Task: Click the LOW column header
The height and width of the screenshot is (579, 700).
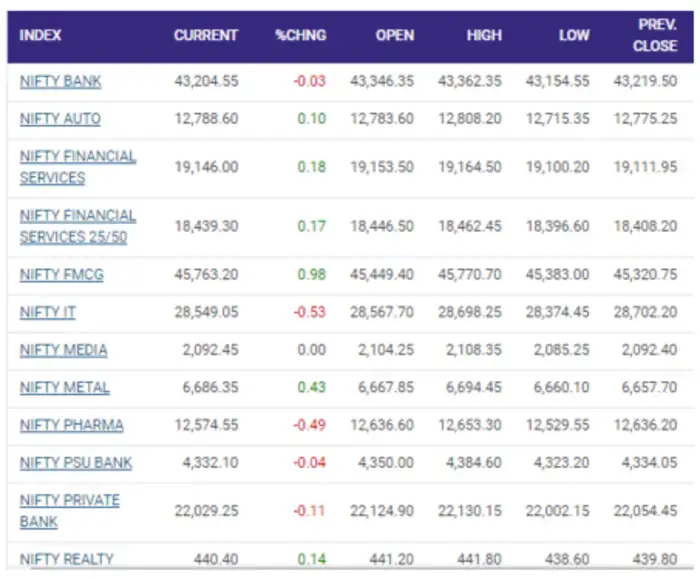Action: pos(574,35)
